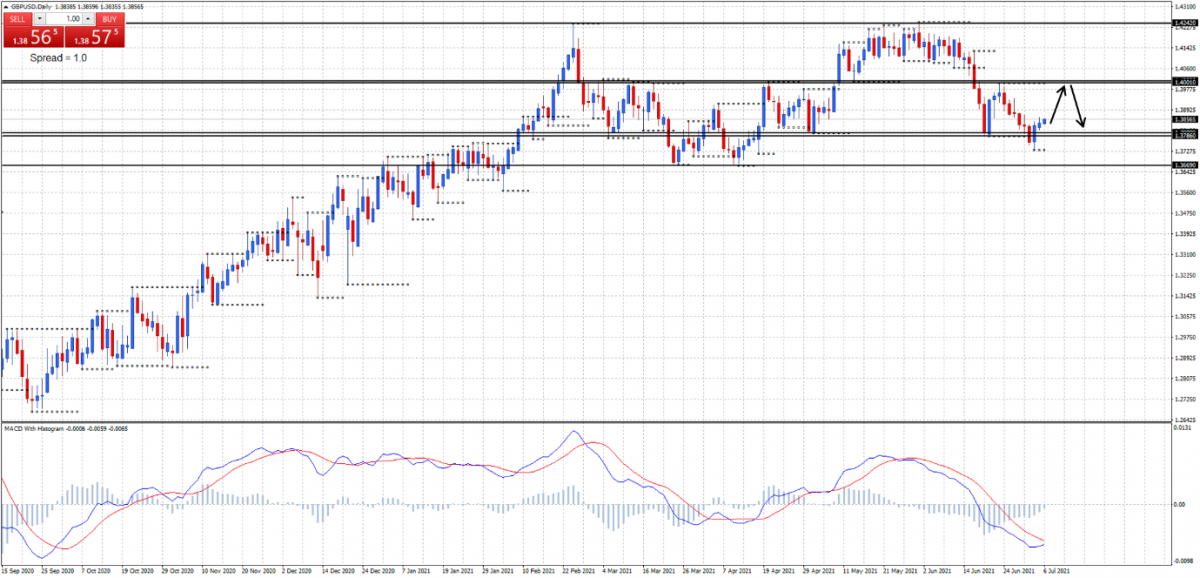The height and width of the screenshot is (578, 1200).
Task: Click the BUY button
Action: (110, 18)
